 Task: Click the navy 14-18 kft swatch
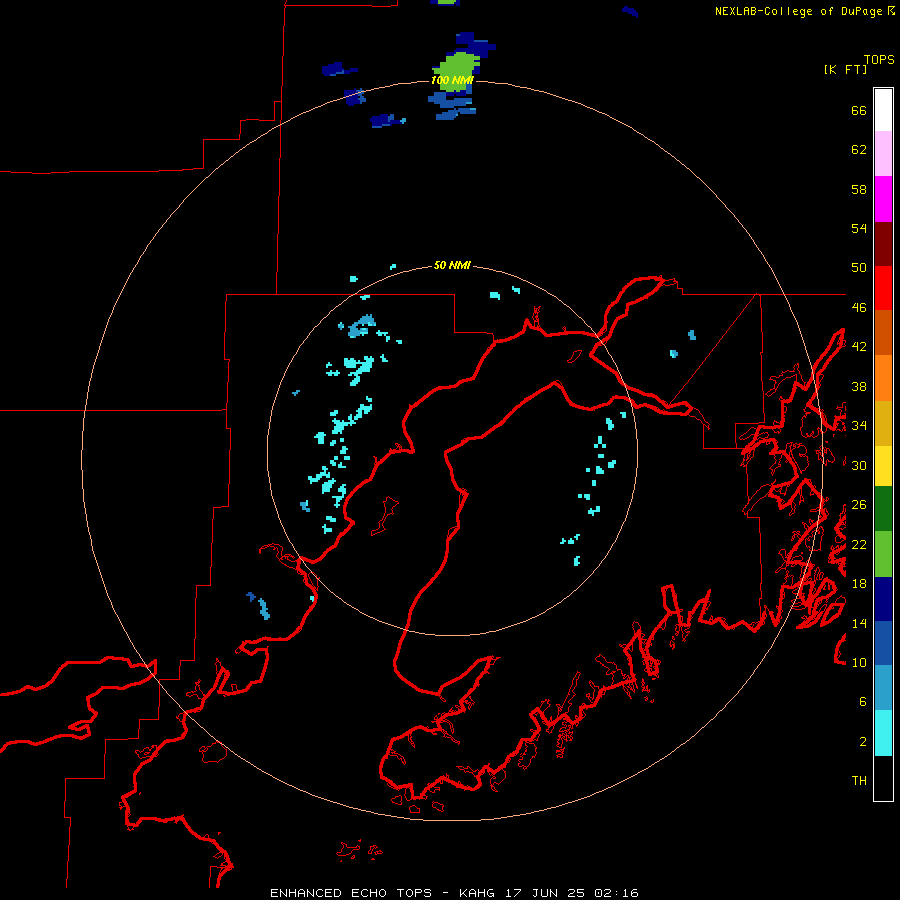click(x=883, y=599)
